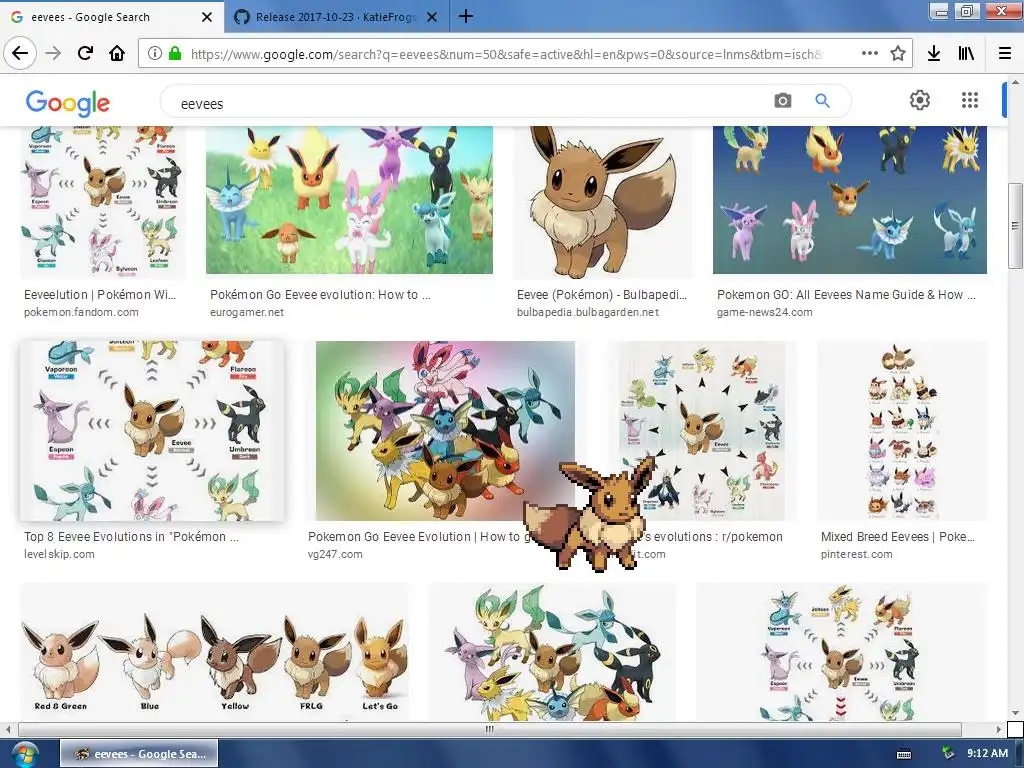Open the Red & Green to Let's Go thumbnail

click(214, 652)
